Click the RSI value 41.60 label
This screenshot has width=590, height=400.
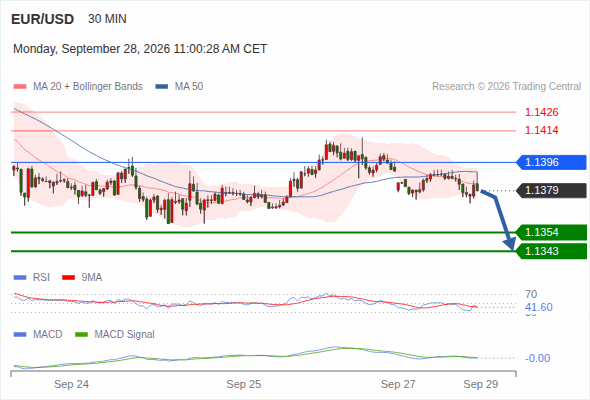[539, 307]
